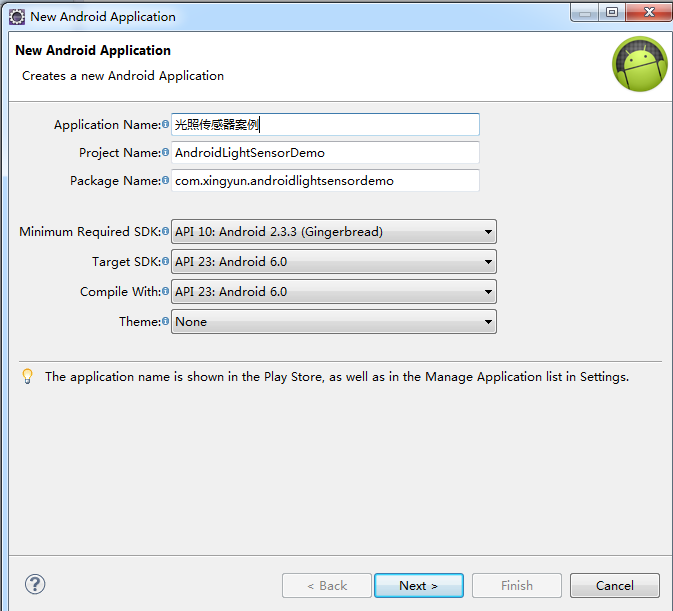Click the bold 'New Android Application' heading
673x611 pixels.
pyautogui.click(x=93, y=50)
